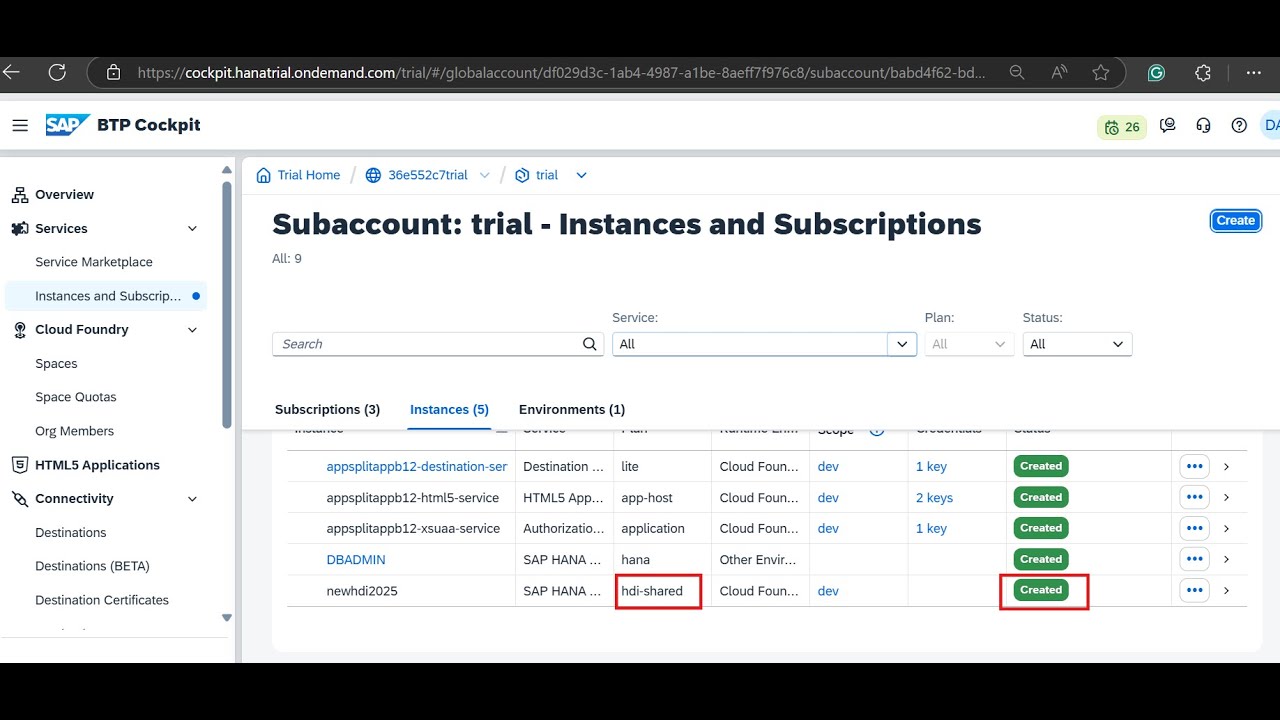Open Destination Certificates in sidebar
This screenshot has height=720, width=1280.
[x=102, y=600]
